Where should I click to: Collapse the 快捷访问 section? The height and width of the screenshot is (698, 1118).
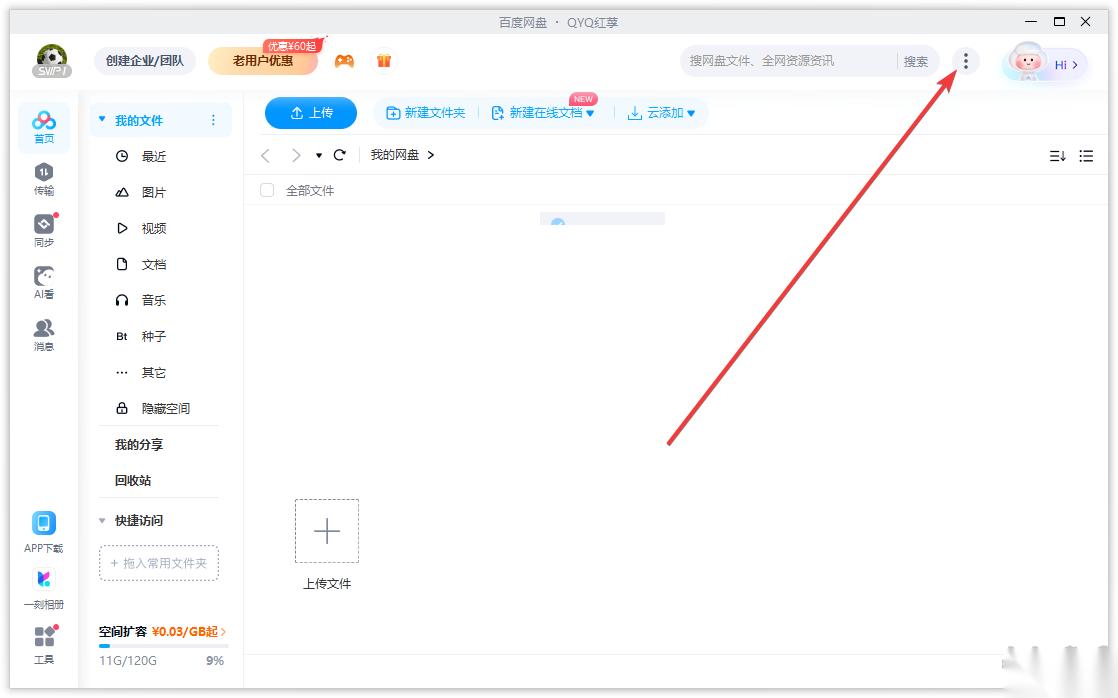point(102,520)
